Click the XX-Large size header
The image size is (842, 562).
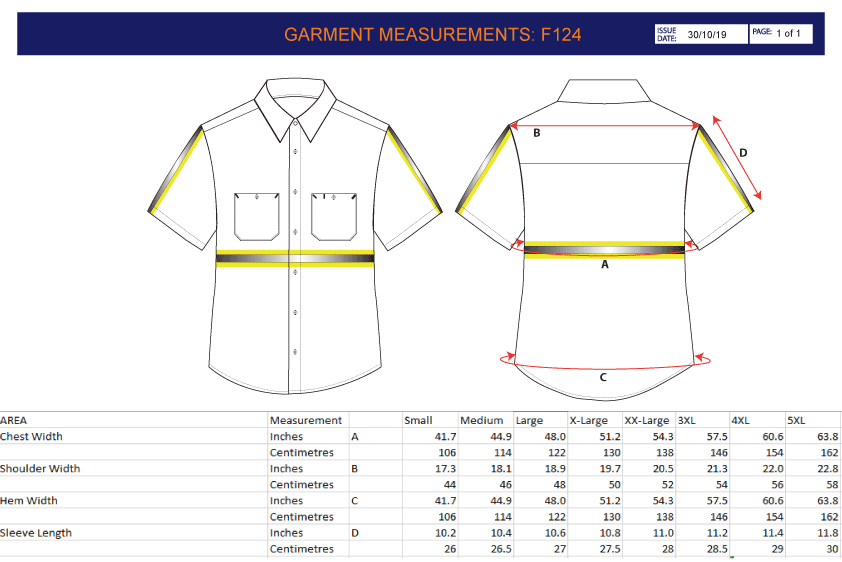[647, 420]
